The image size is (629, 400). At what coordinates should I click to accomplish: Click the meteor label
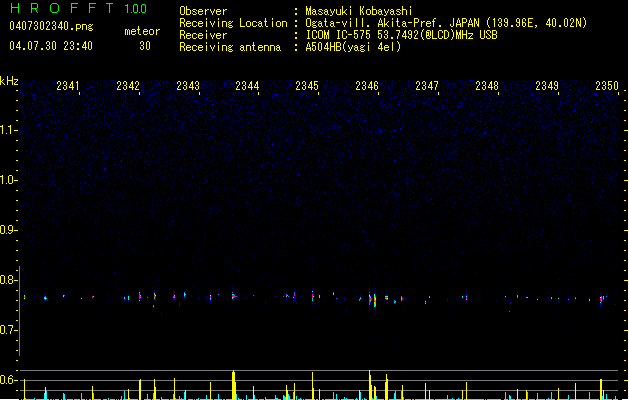(142, 31)
